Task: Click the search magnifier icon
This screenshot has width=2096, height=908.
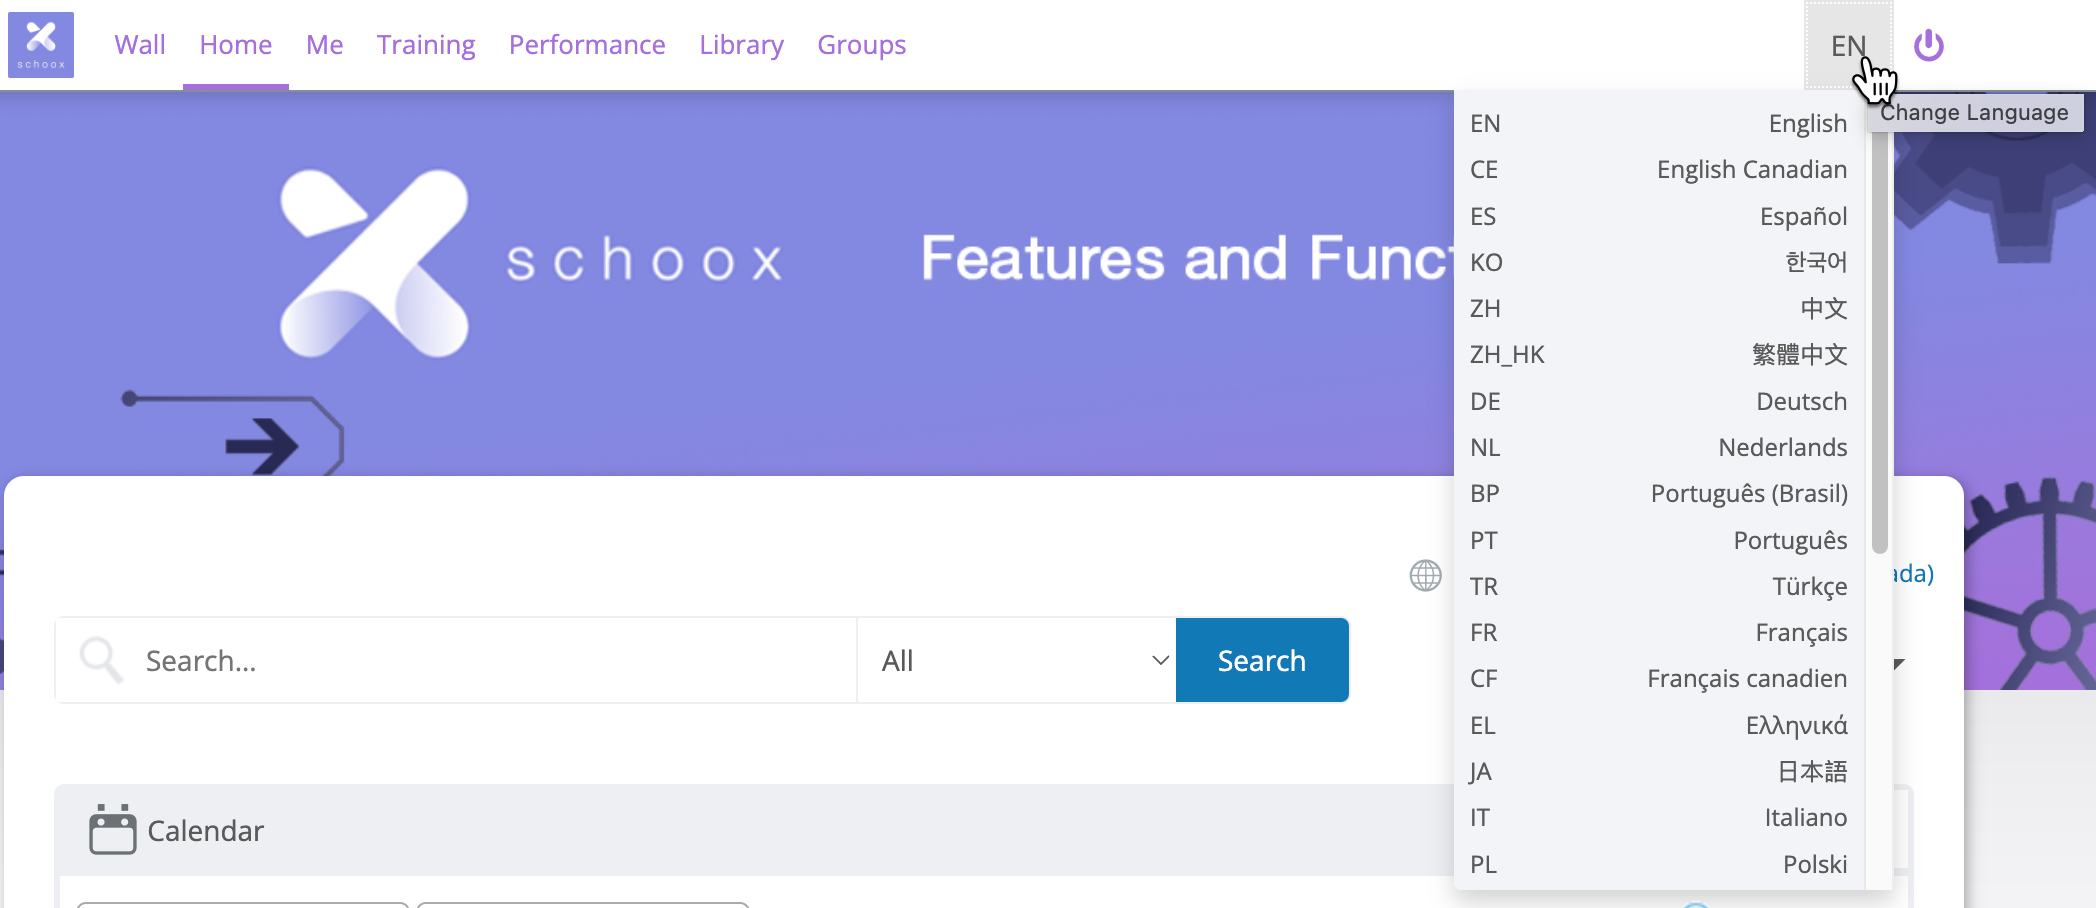Action: click(101, 660)
